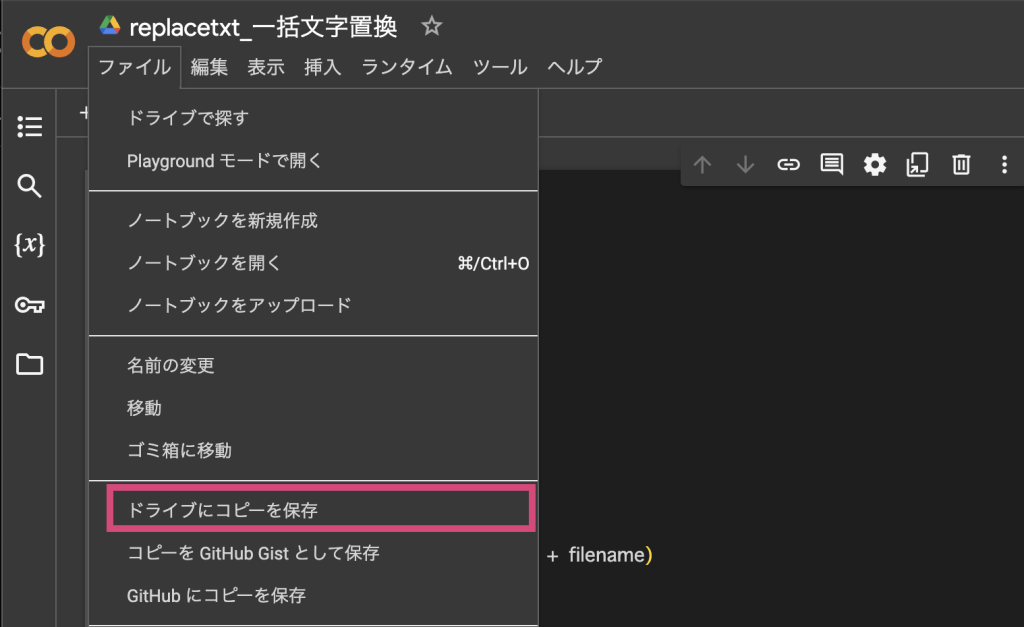Open the cell's more options menu
Viewport: 1024px width, 627px height.
point(1004,165)
